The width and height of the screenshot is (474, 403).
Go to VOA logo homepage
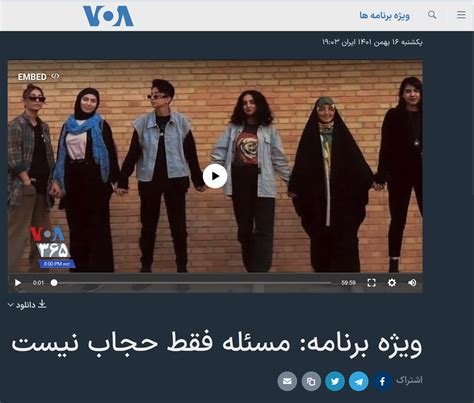click(x=108, y=16)
